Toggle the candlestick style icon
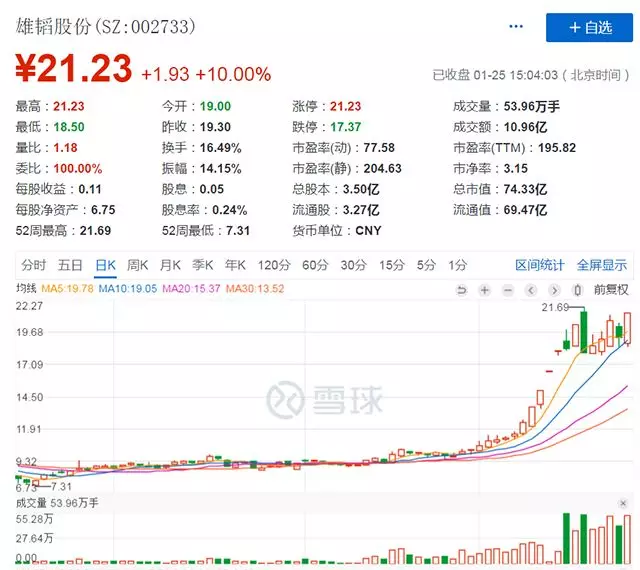640x570 pixels. tap(577, 290)
